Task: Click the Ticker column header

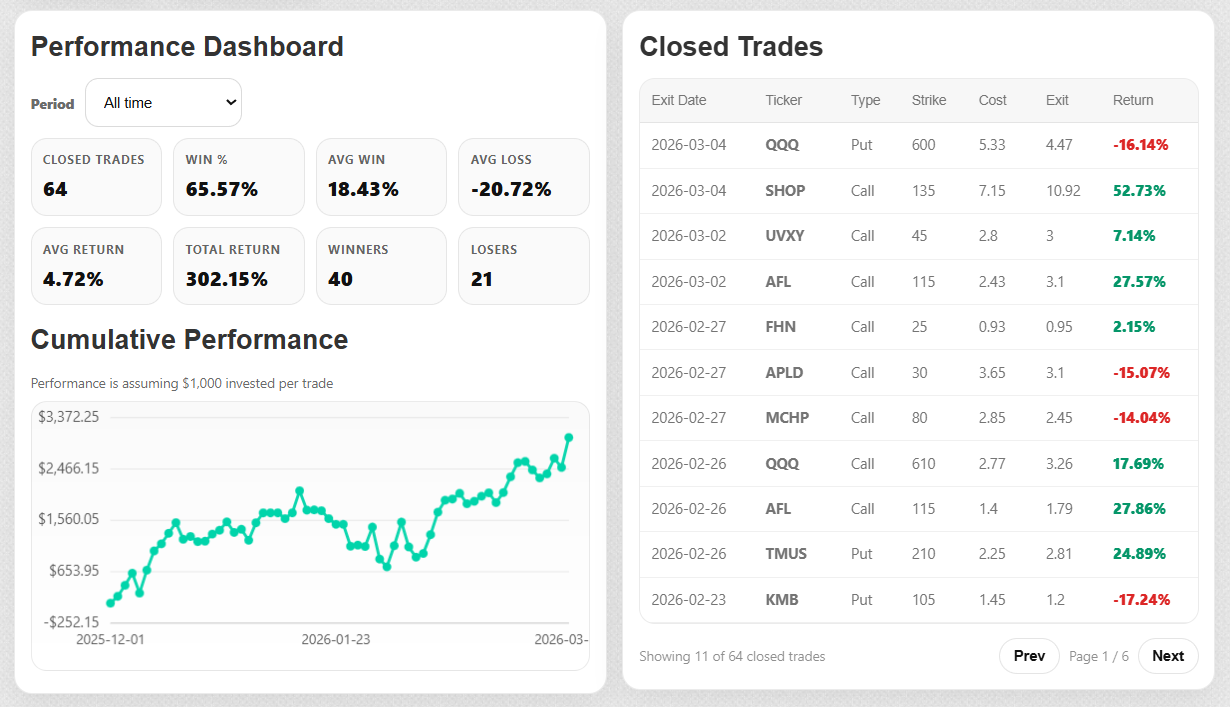Action: [x=783, y=100]
